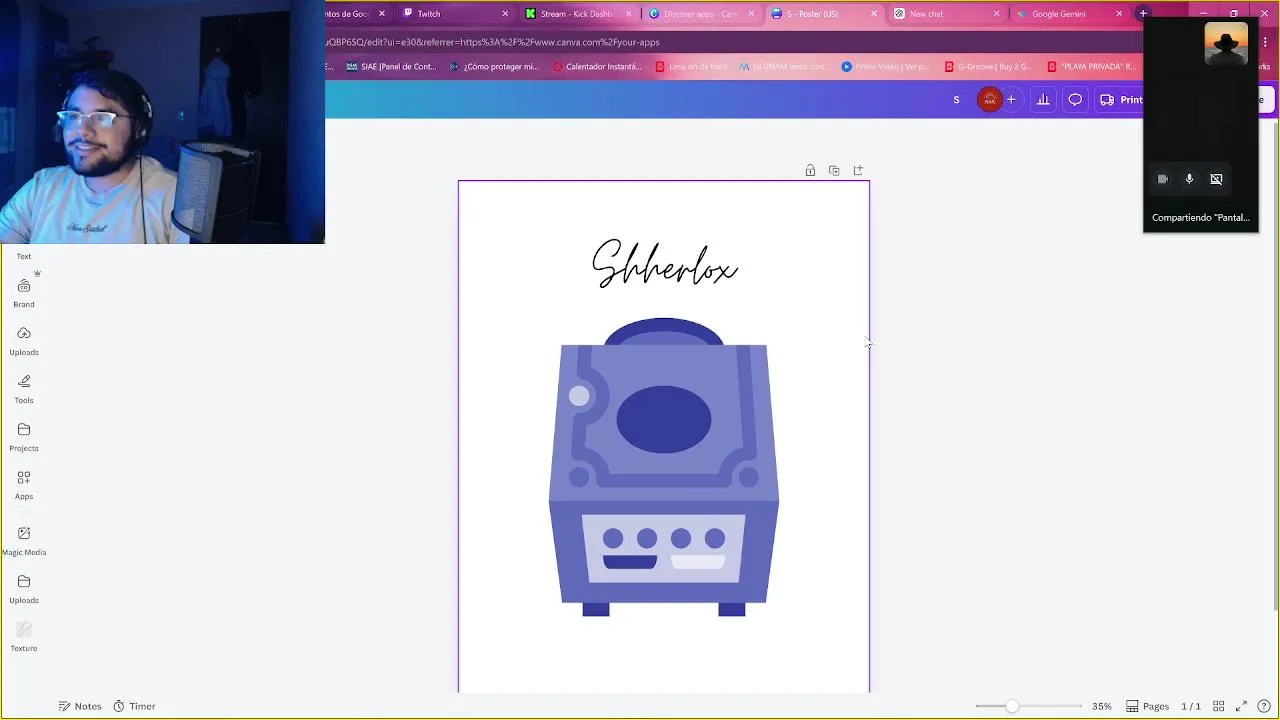Open the G-Groove Buy 2 G bookmark
This screenshot has height=720, width=1280.
click(x=988, y=67)
